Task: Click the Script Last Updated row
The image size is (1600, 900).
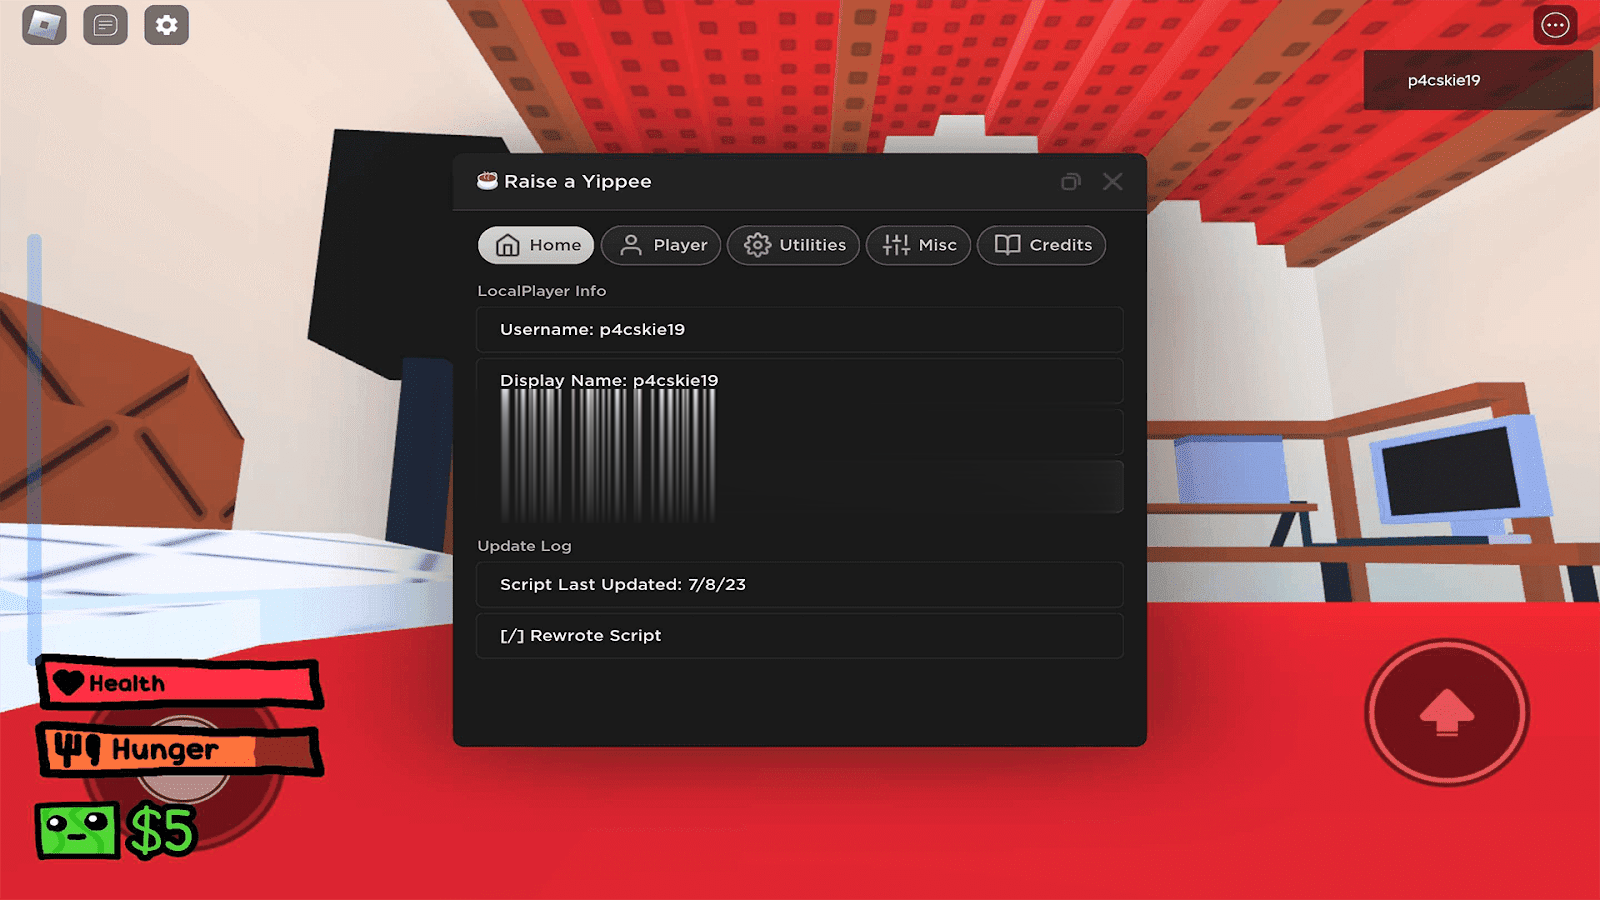Action: coord(799,585)
